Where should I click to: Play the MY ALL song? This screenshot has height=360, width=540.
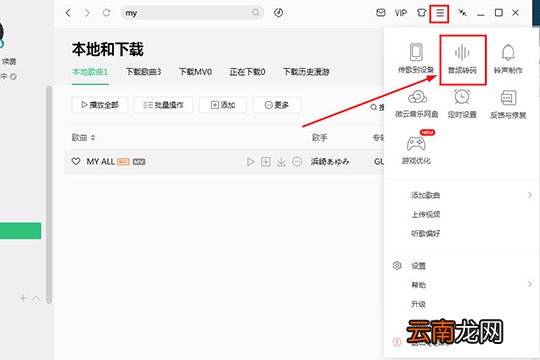coord(250,162)
